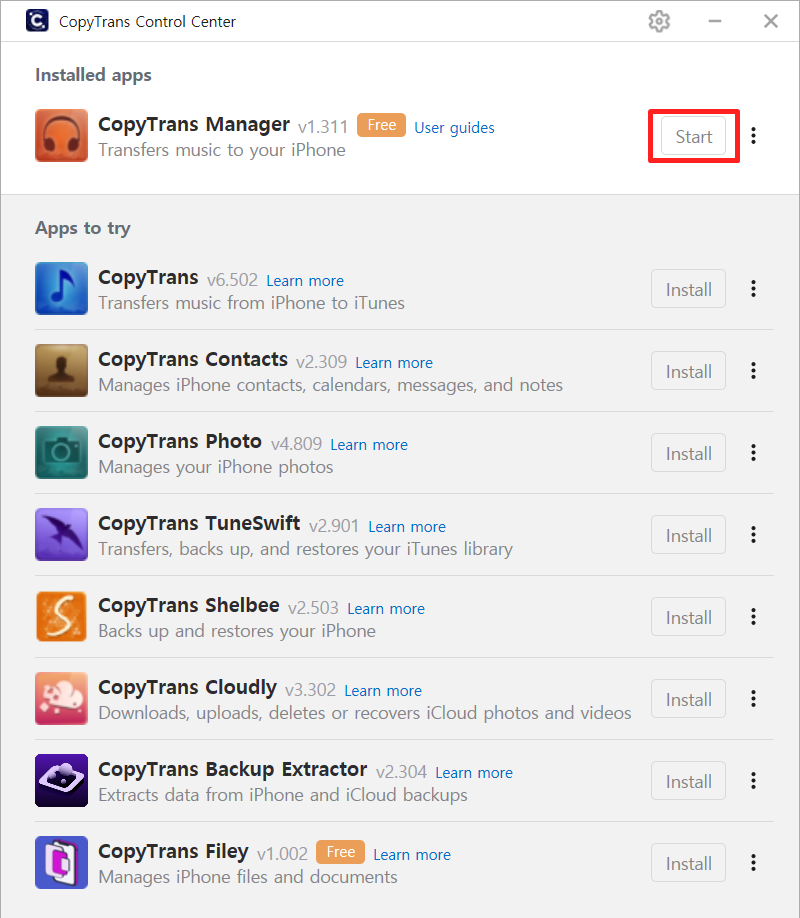Open Learn more for CopyTrans Cloudly
The image size is (800, 918).
pos(383,690)
